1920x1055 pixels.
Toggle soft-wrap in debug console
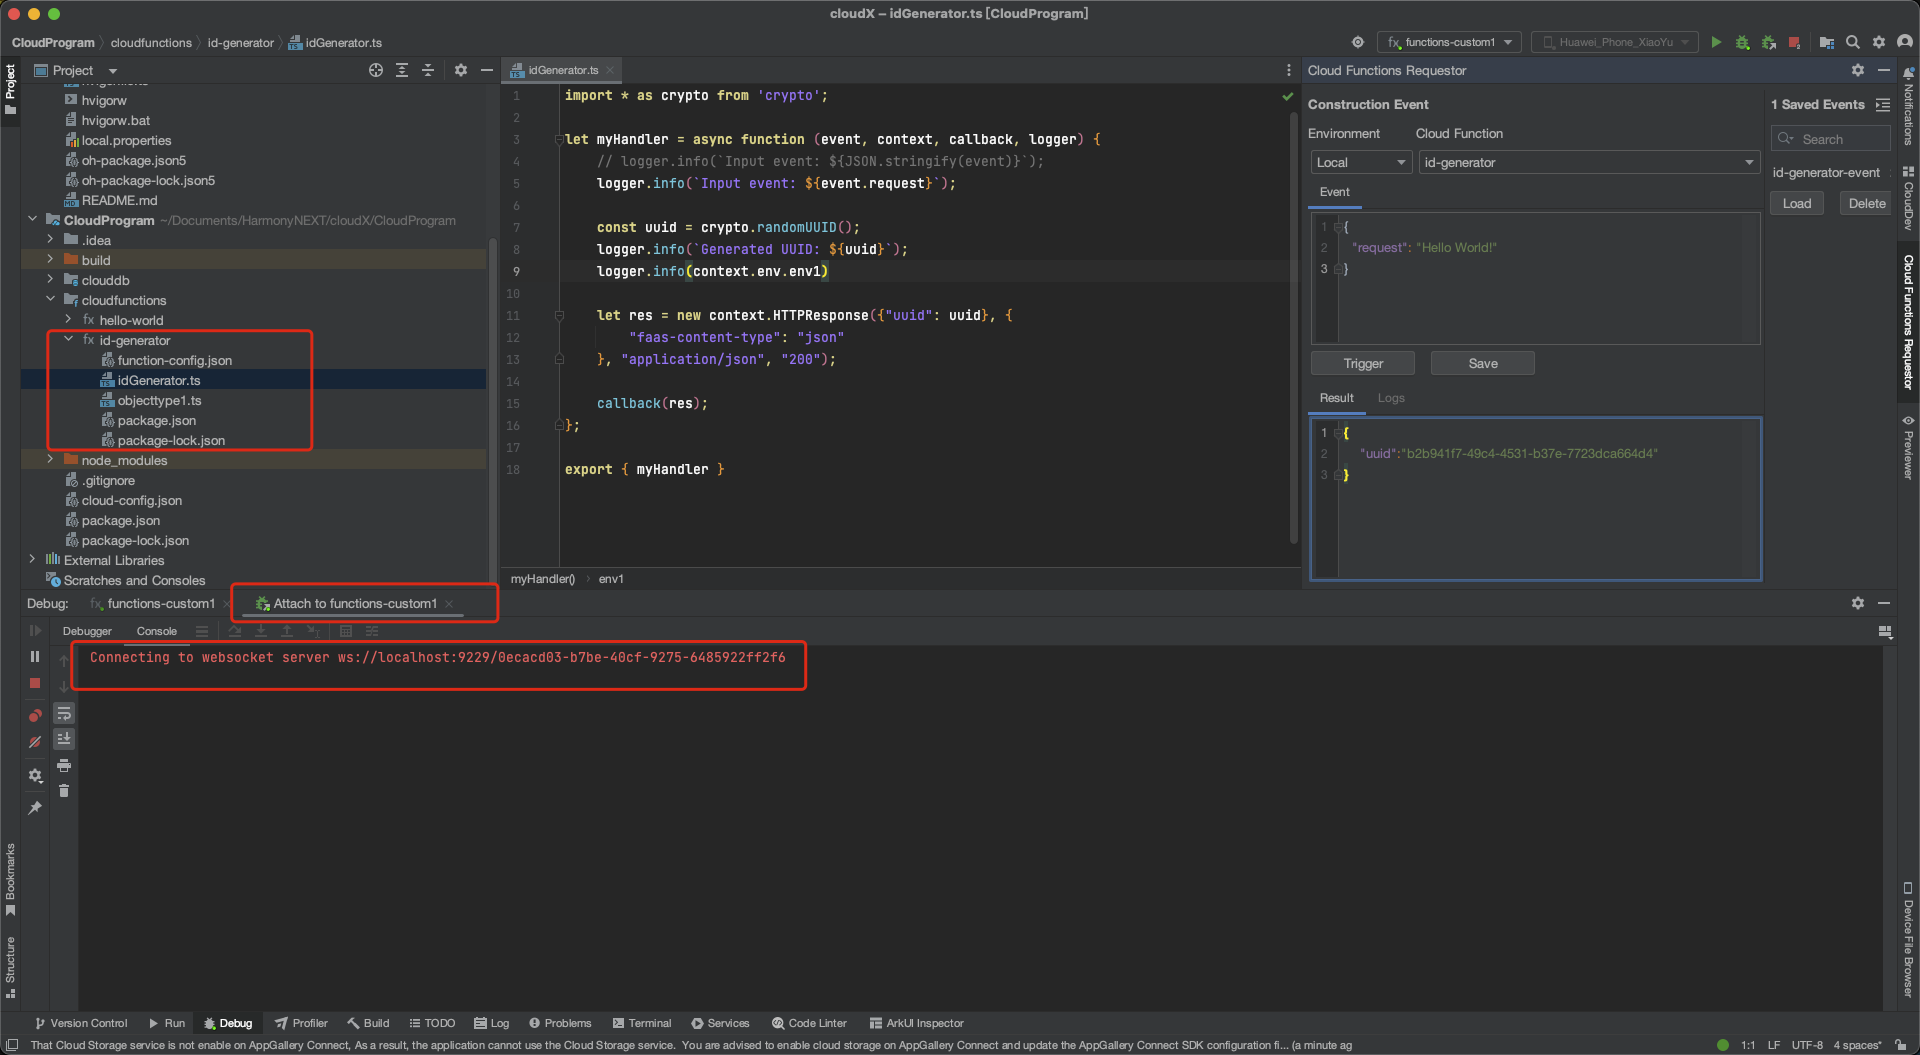tap(64, 713)
